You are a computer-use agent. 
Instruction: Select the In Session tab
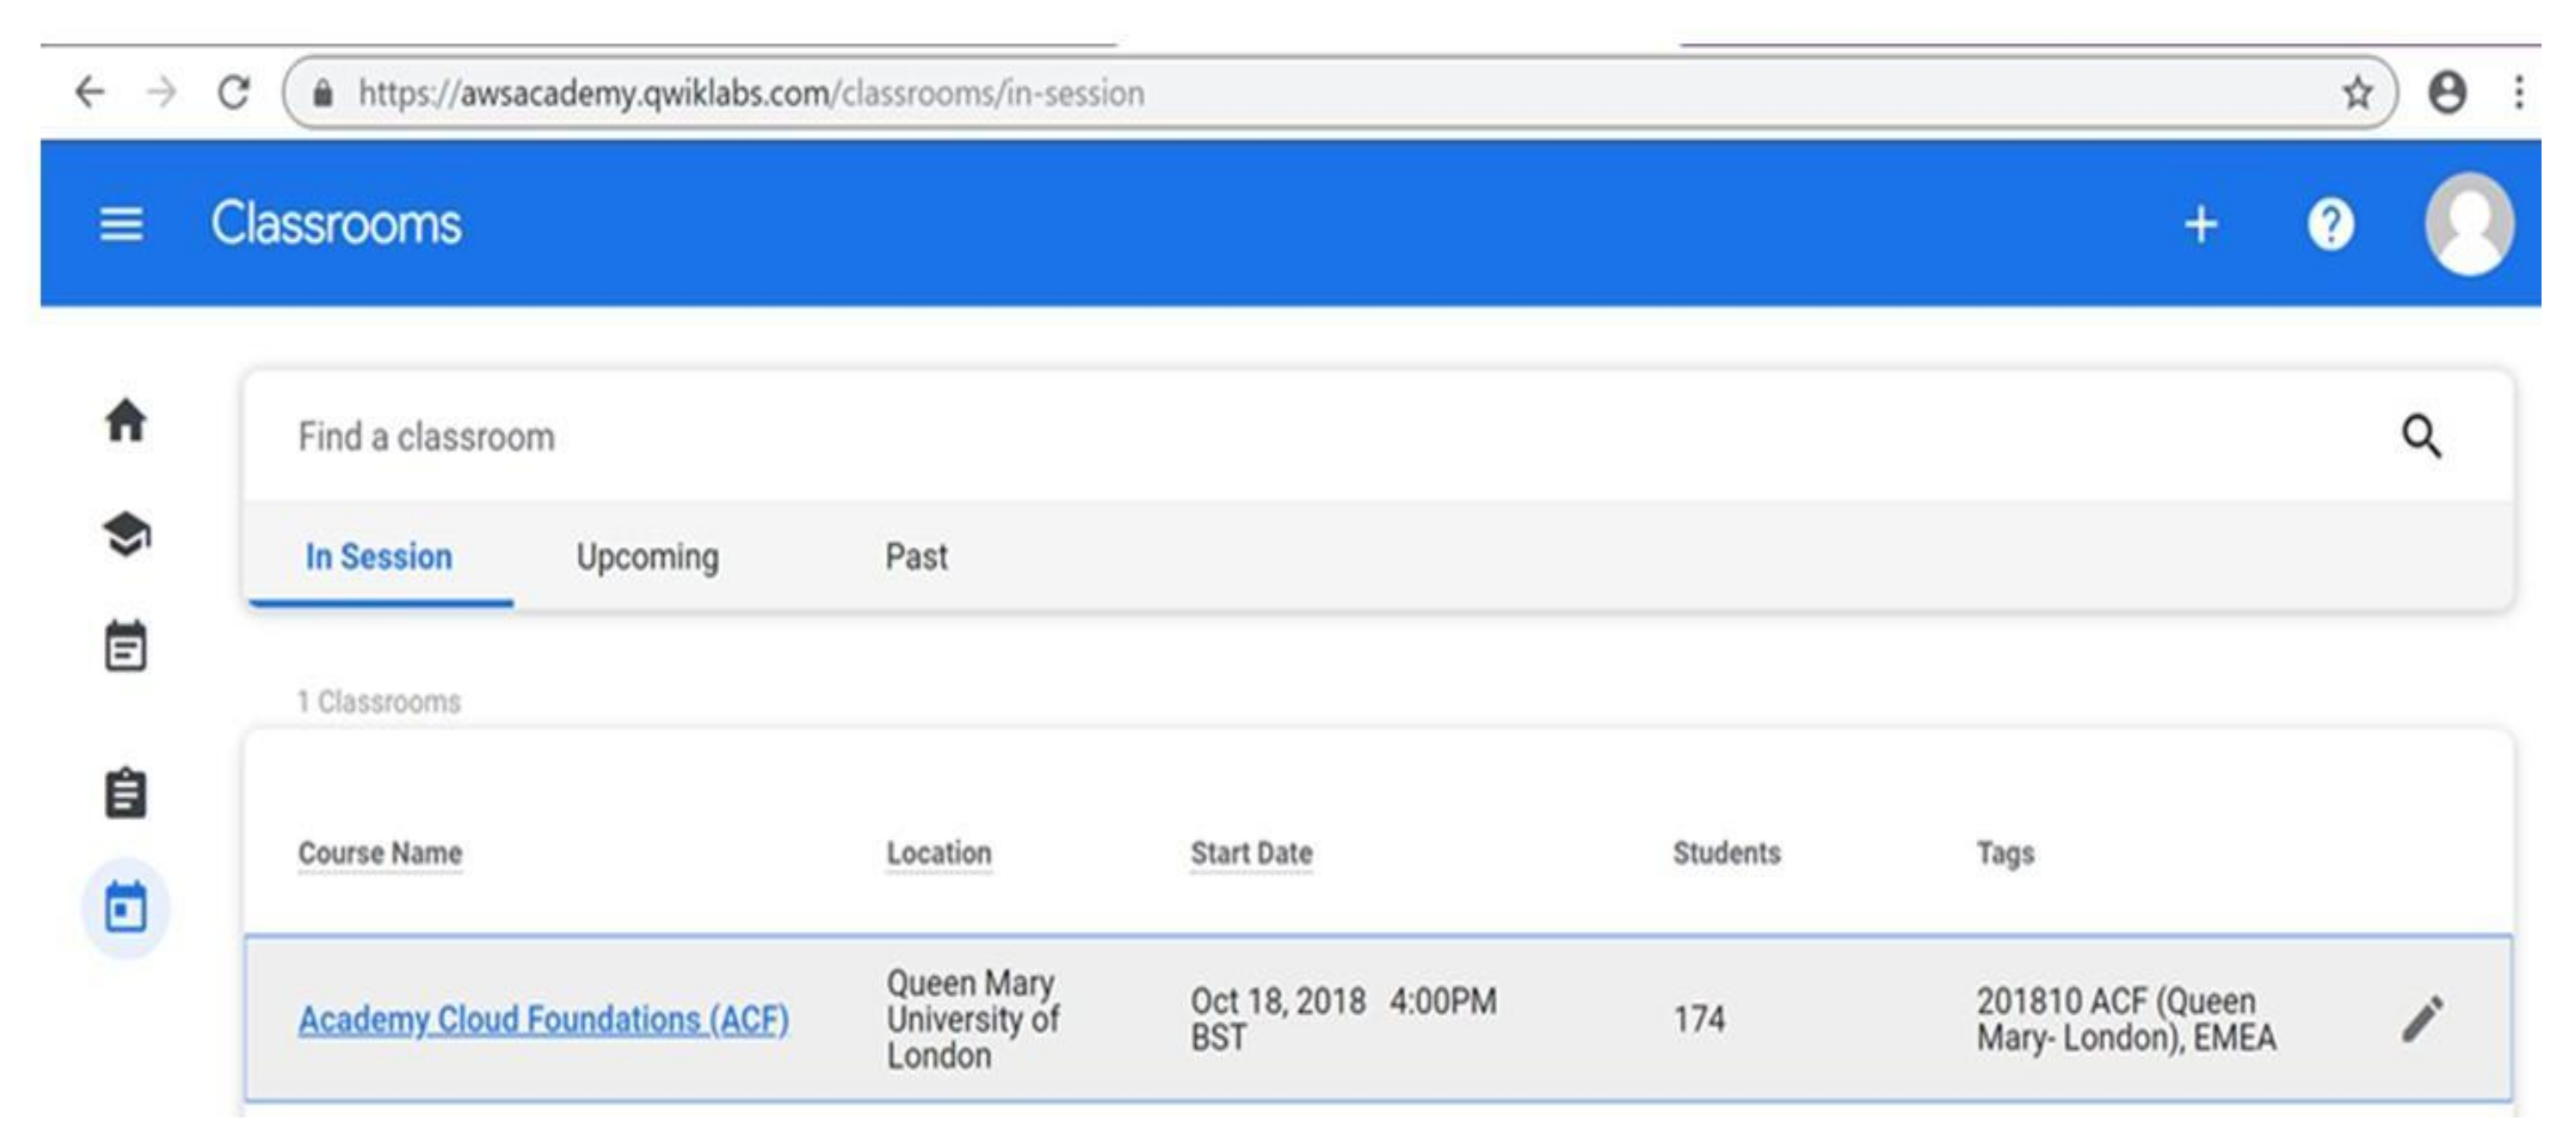point(379,557)
